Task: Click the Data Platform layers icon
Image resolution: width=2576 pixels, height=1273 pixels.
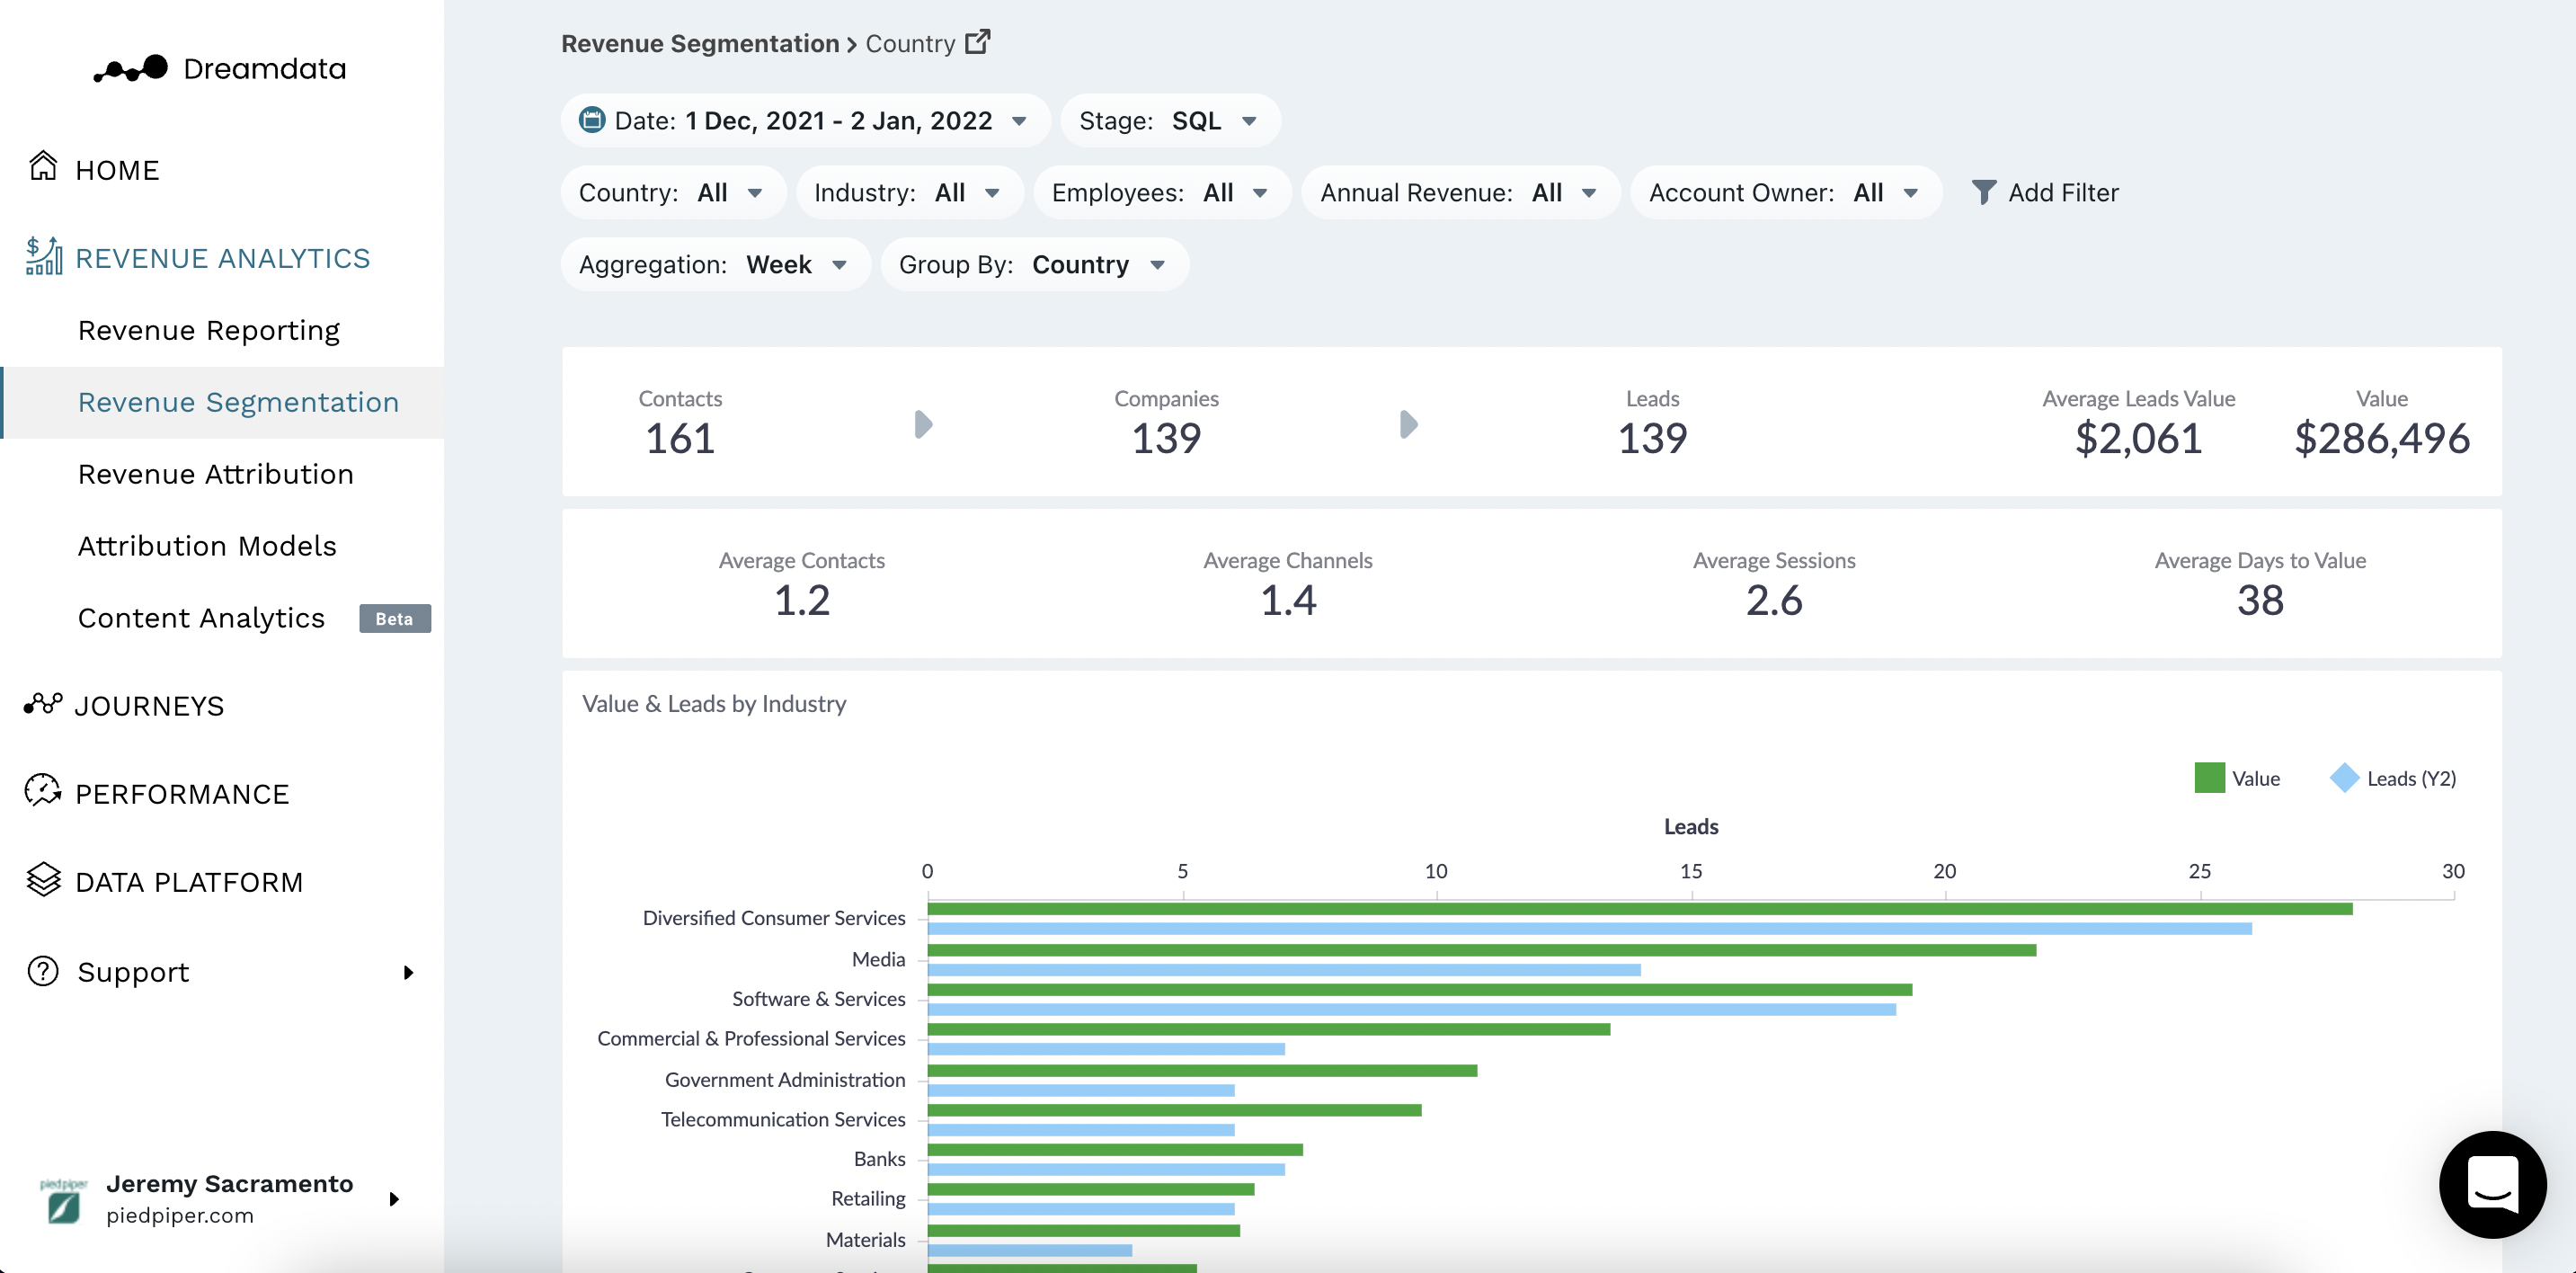Action: click(43, 880)
